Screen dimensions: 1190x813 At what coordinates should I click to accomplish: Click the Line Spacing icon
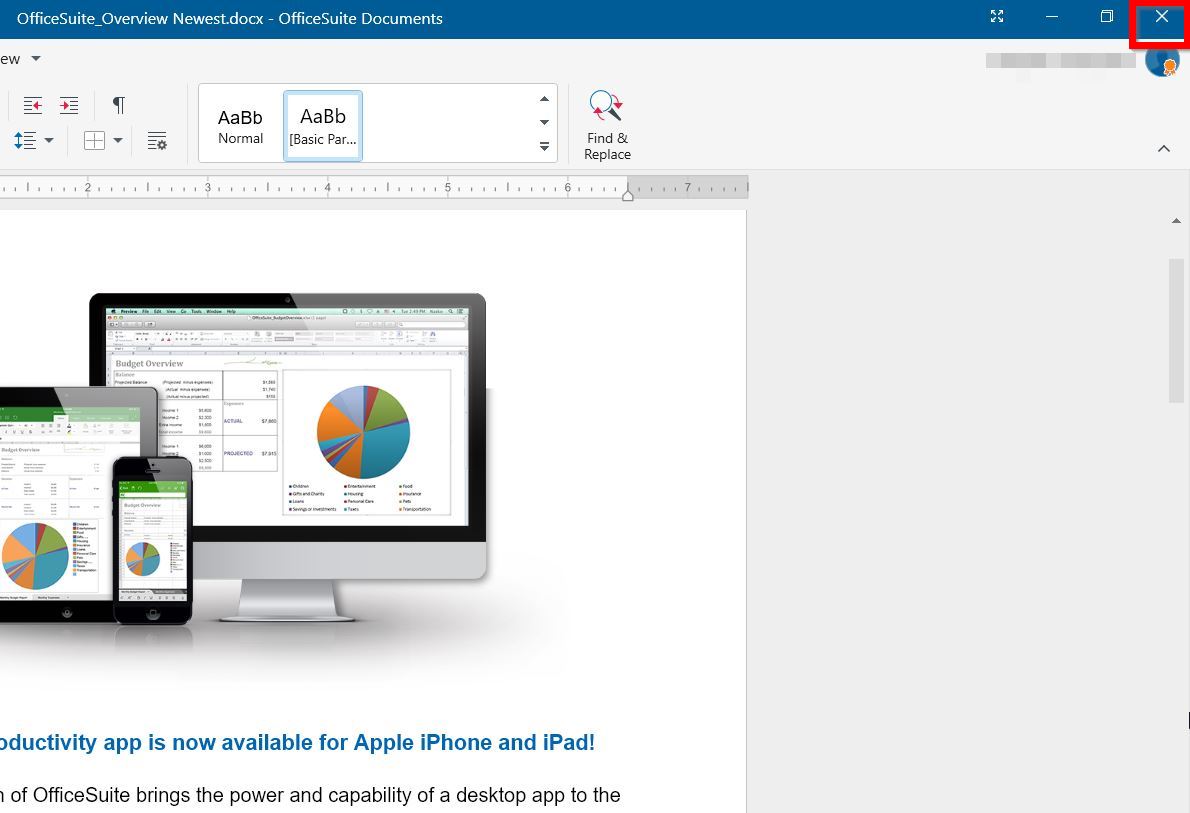(x=25, y=140)
